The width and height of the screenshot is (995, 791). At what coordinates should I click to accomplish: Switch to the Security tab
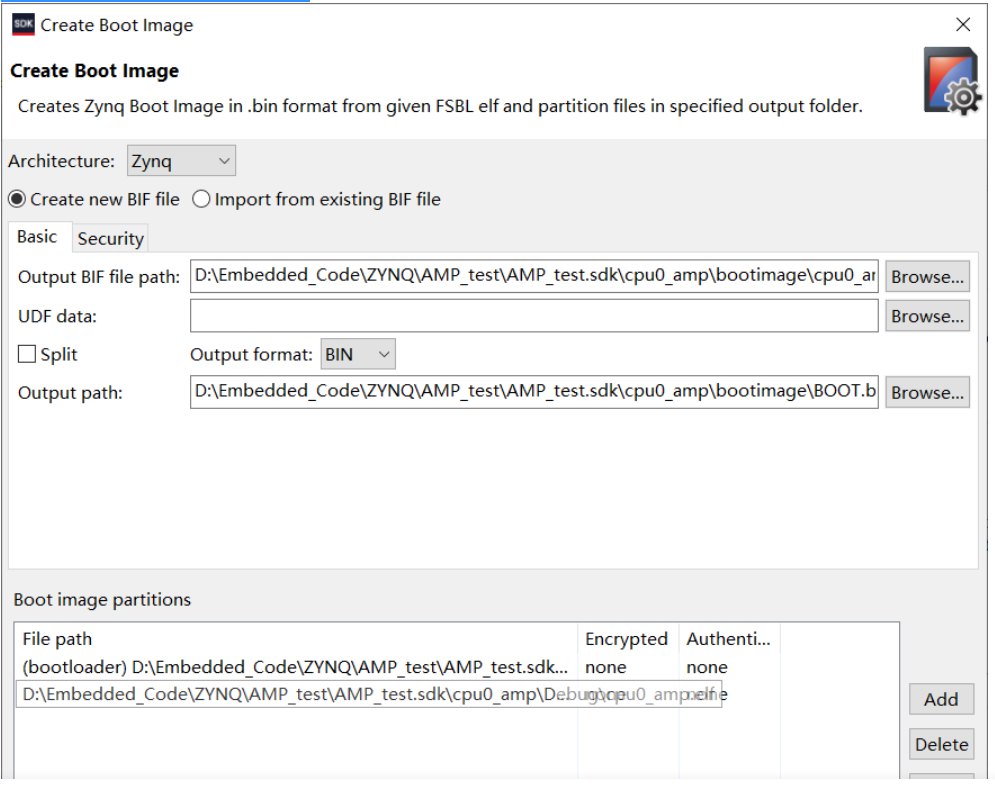click(111, 238)
